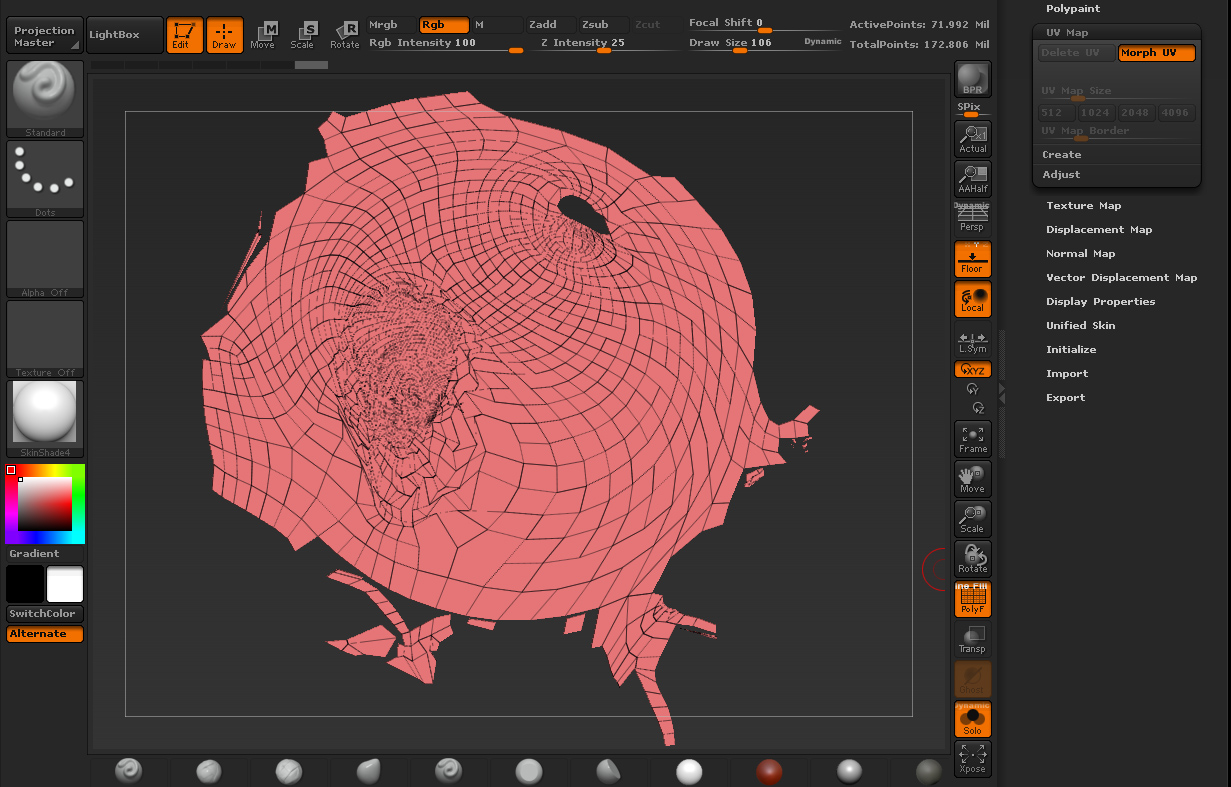Viewport: 1231px width, 787px height.
Task: Open the Texture Off selector
Action: point(45,339)
